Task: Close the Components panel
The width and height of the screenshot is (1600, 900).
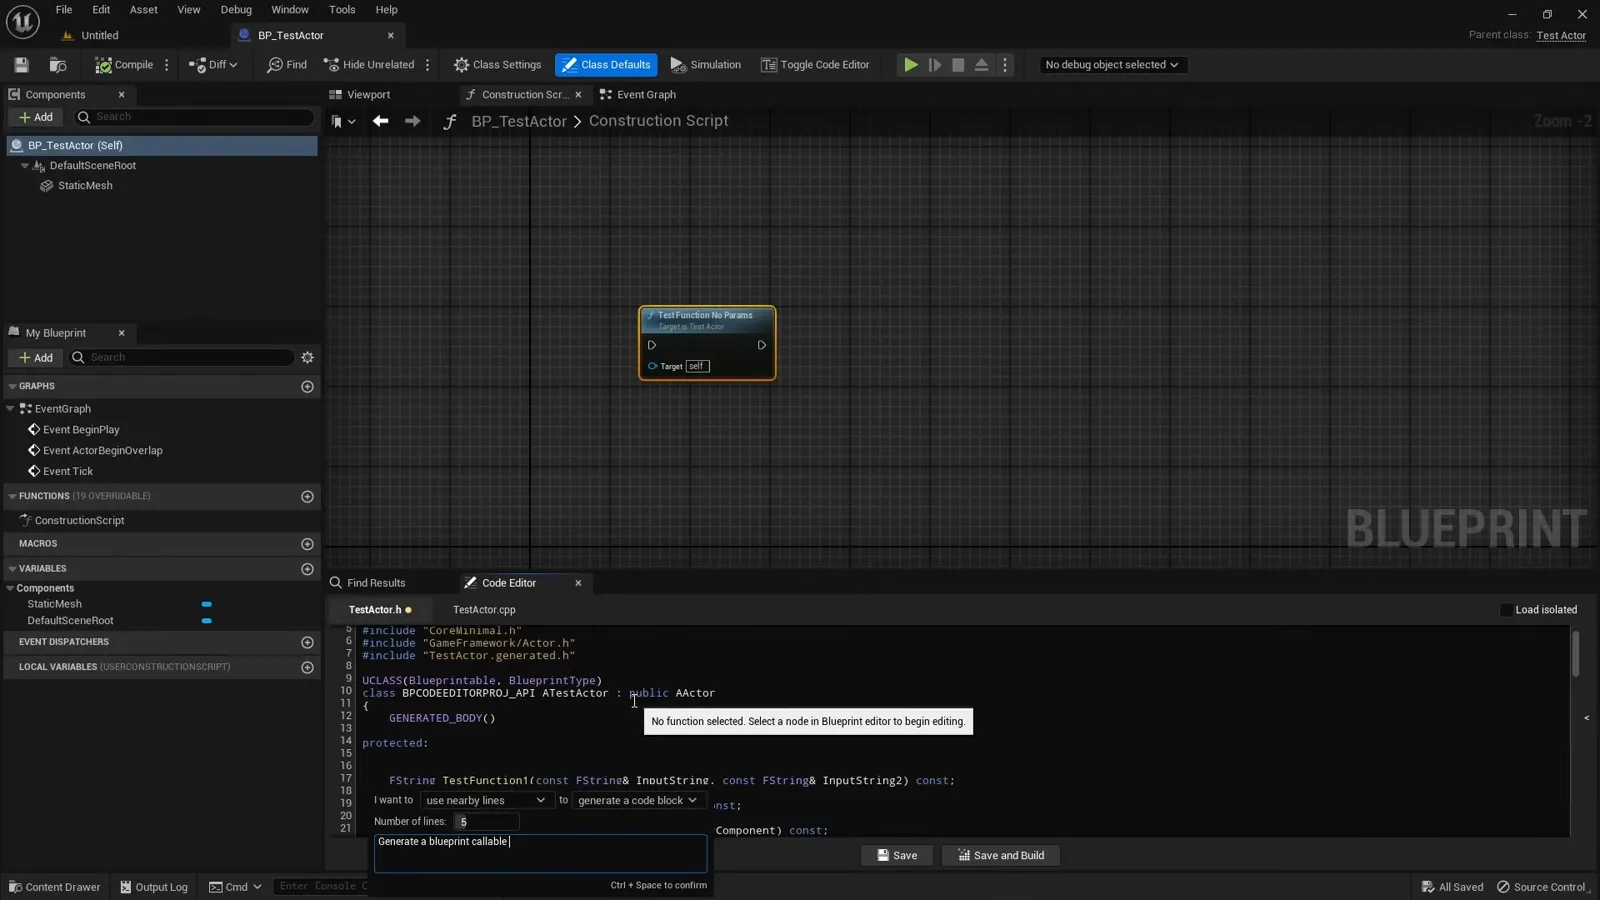Action: pyautogui.click(x=122, y=95)
